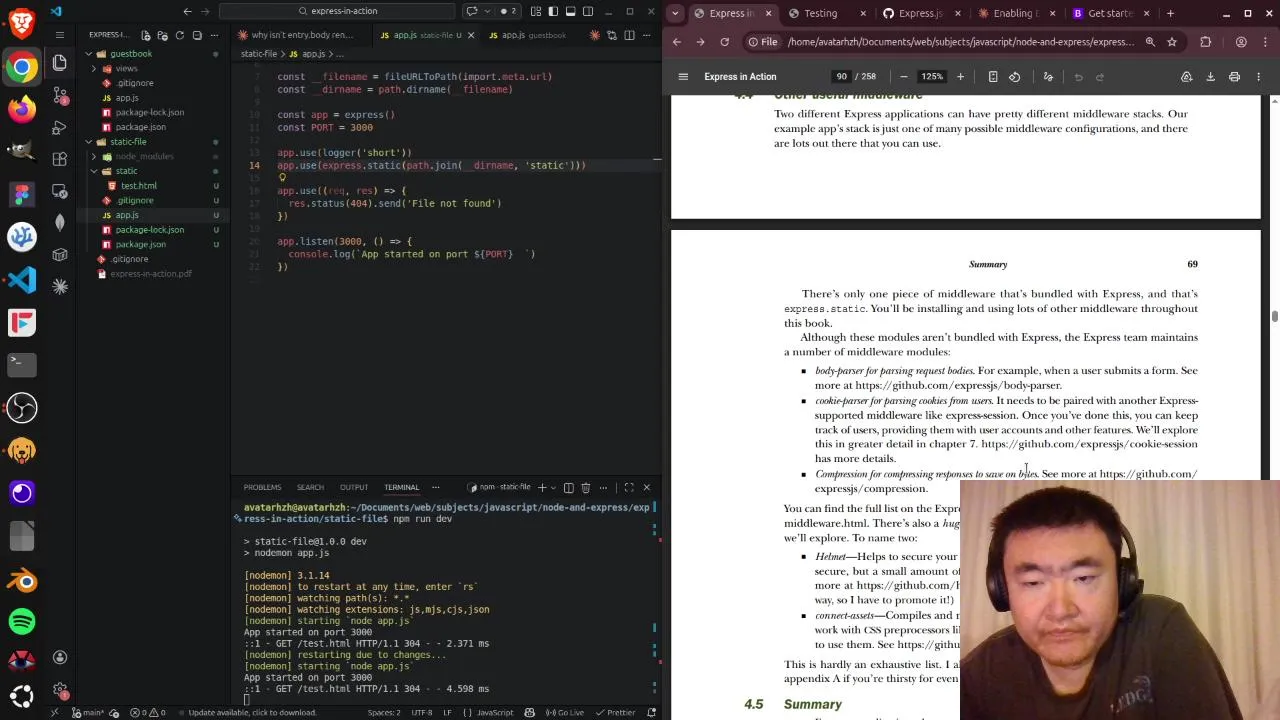The height and width of the screenshot is (720, 1280).
Task: Click the PDF page number field
Action: click(841, 77)
